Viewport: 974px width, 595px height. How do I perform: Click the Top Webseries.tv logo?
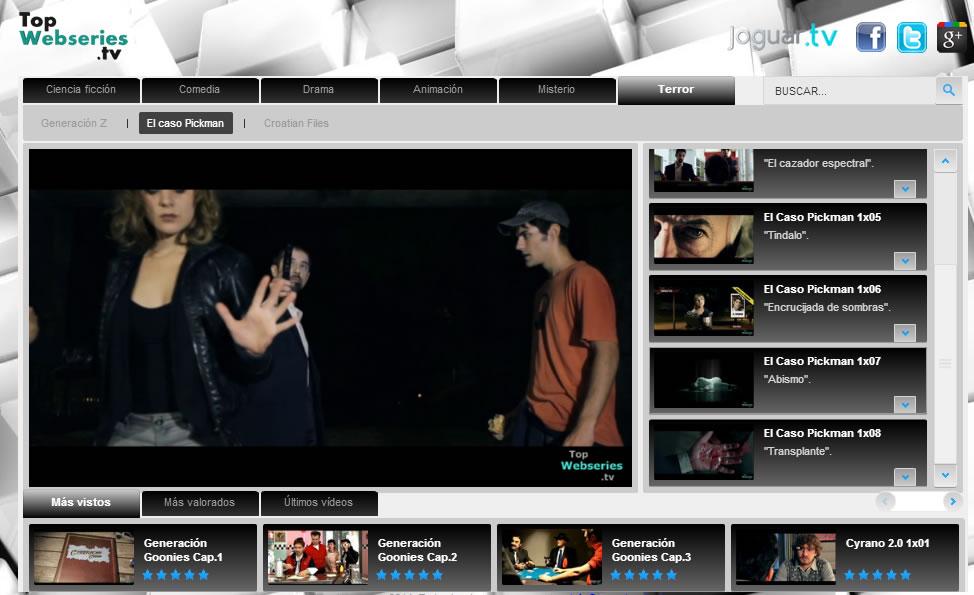point(73,36)
